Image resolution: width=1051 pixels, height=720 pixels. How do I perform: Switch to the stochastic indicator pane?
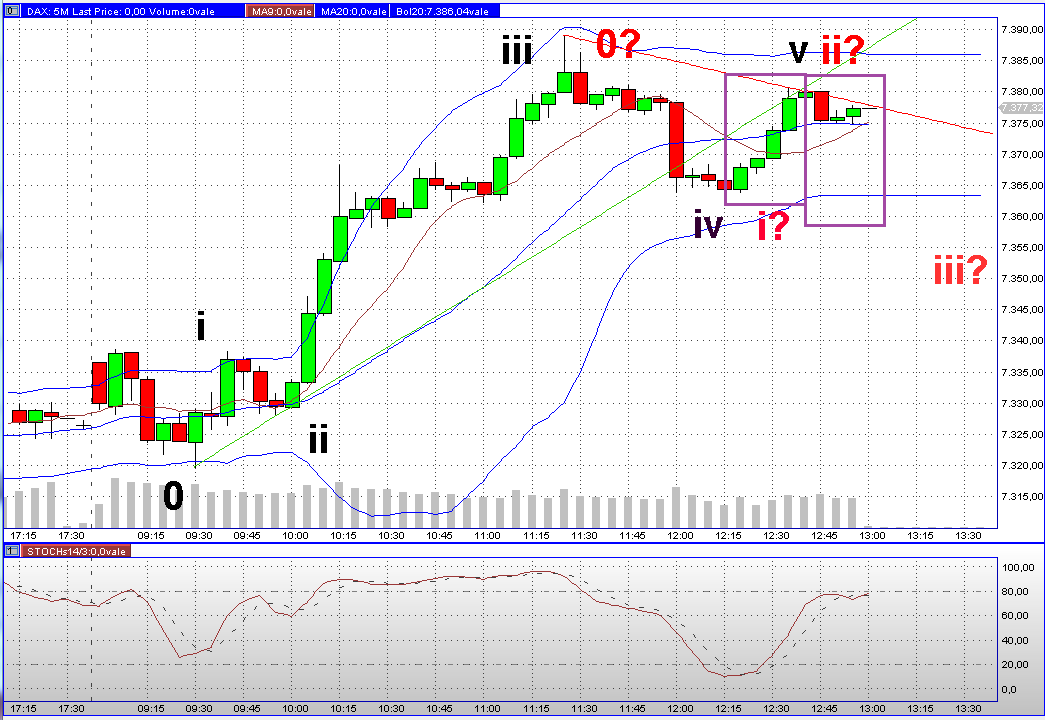500,620
